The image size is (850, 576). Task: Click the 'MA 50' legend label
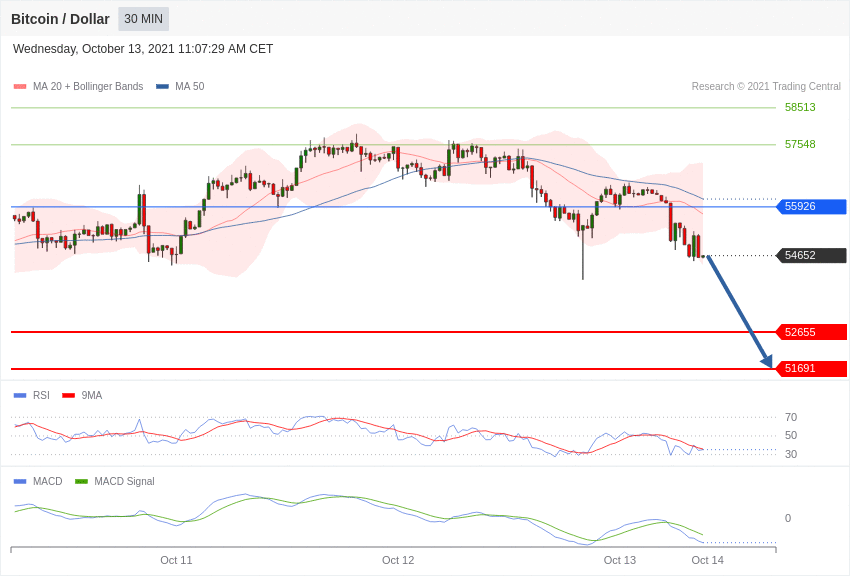[190, 86]
